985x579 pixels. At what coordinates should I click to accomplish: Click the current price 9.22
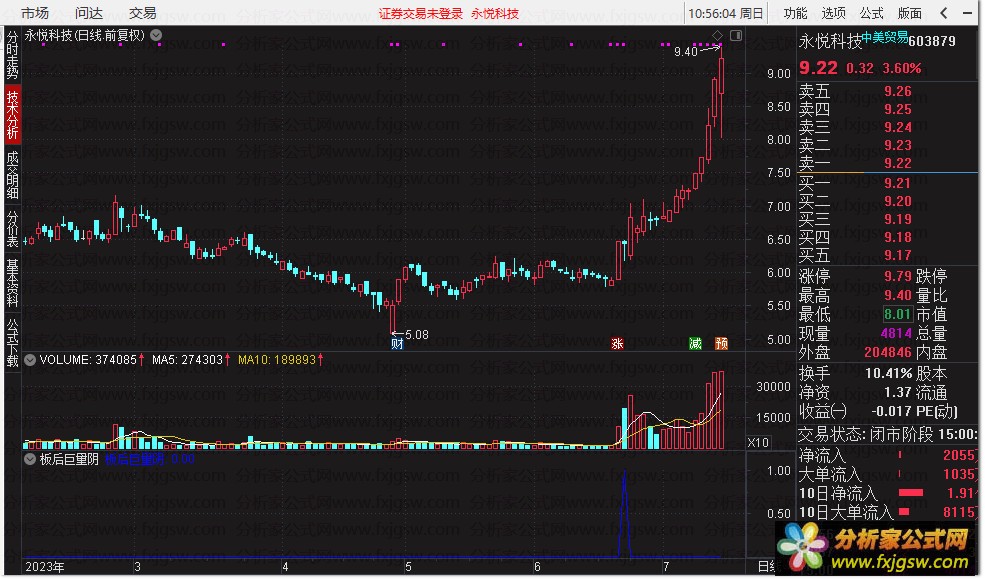[818, 68]
